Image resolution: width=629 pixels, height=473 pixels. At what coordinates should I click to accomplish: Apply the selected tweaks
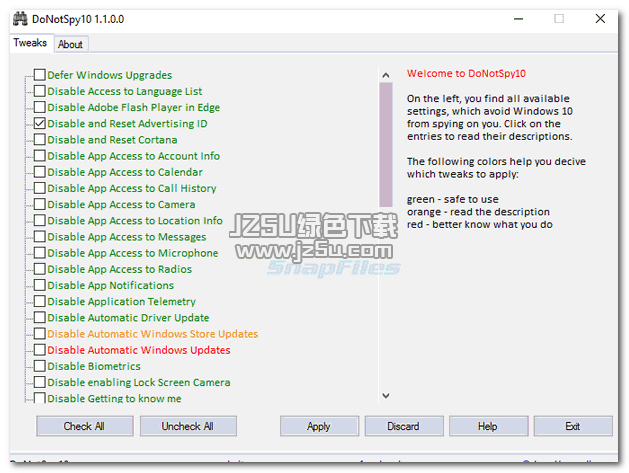(x=319, y=426)
